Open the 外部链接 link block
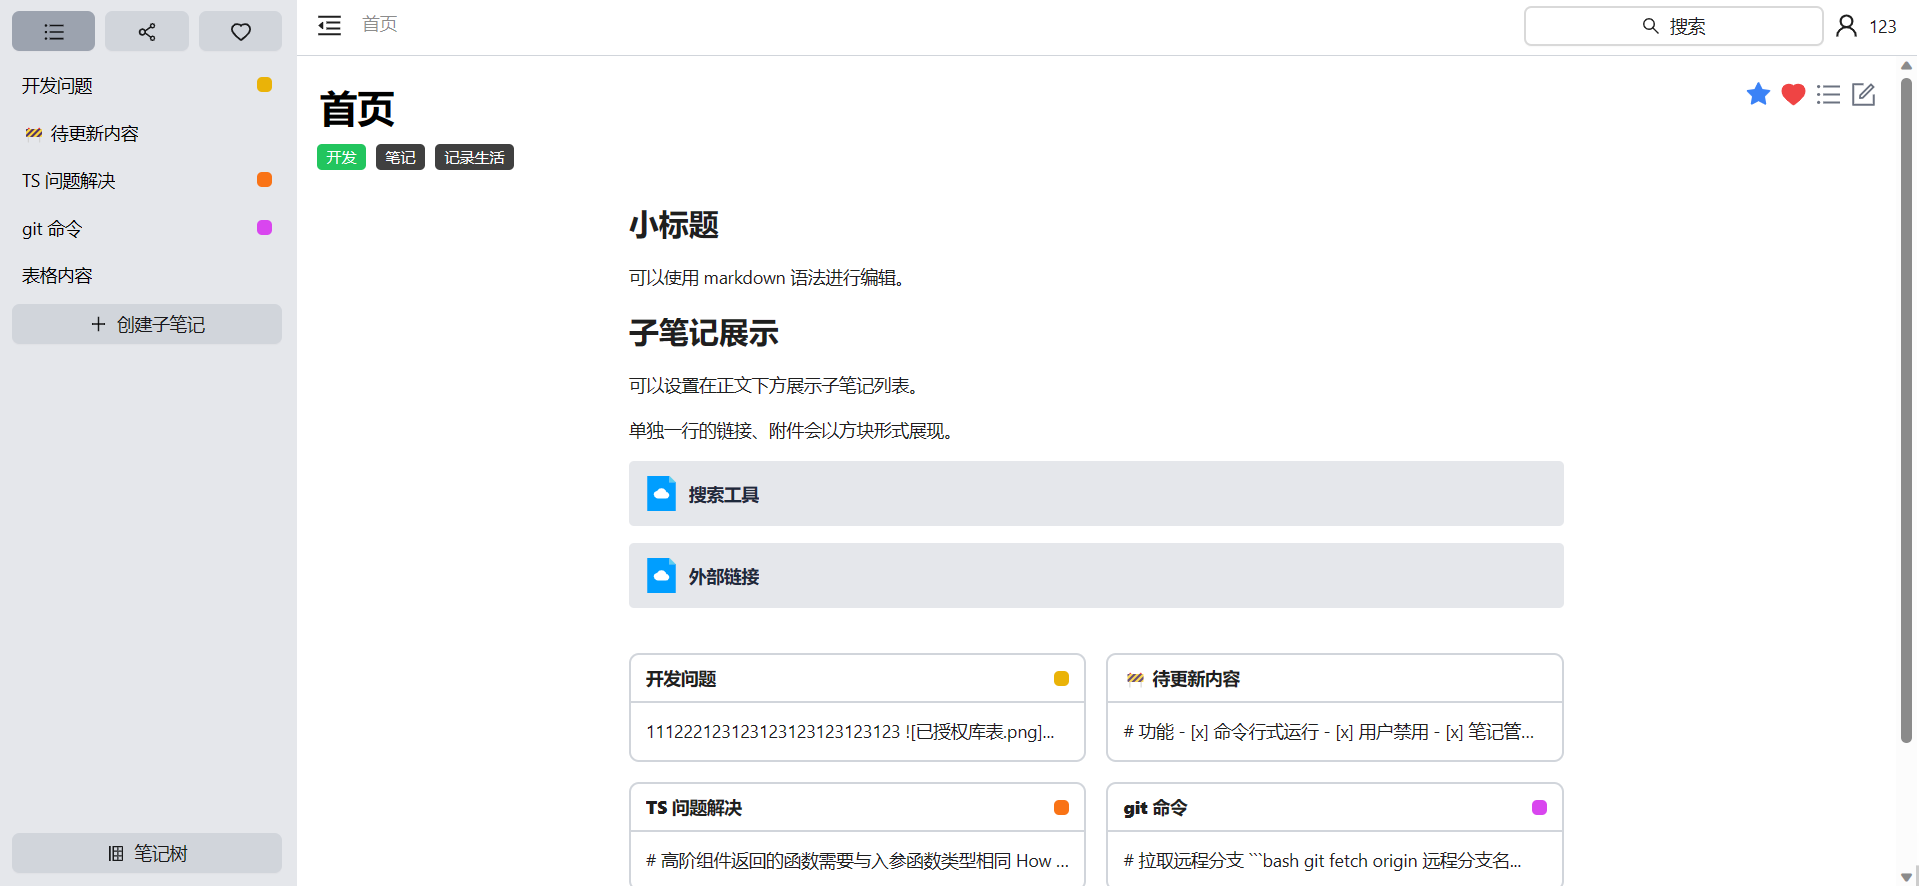 (1096, 576)
